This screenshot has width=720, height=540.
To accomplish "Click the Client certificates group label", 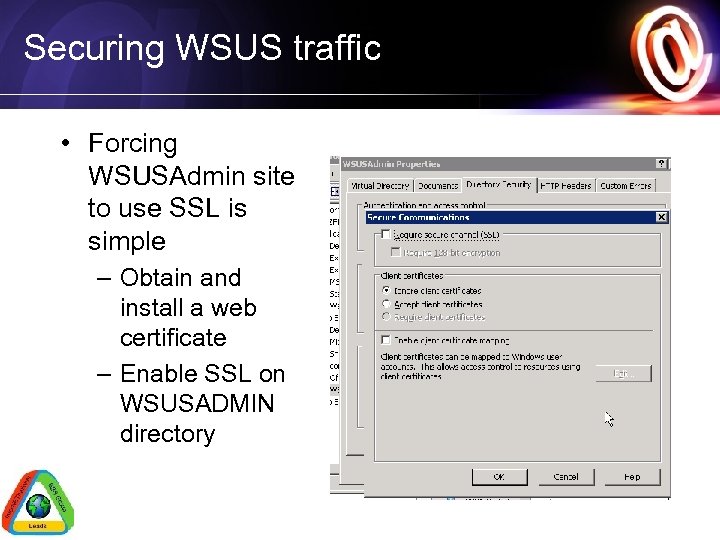I will tap(412, 276).
